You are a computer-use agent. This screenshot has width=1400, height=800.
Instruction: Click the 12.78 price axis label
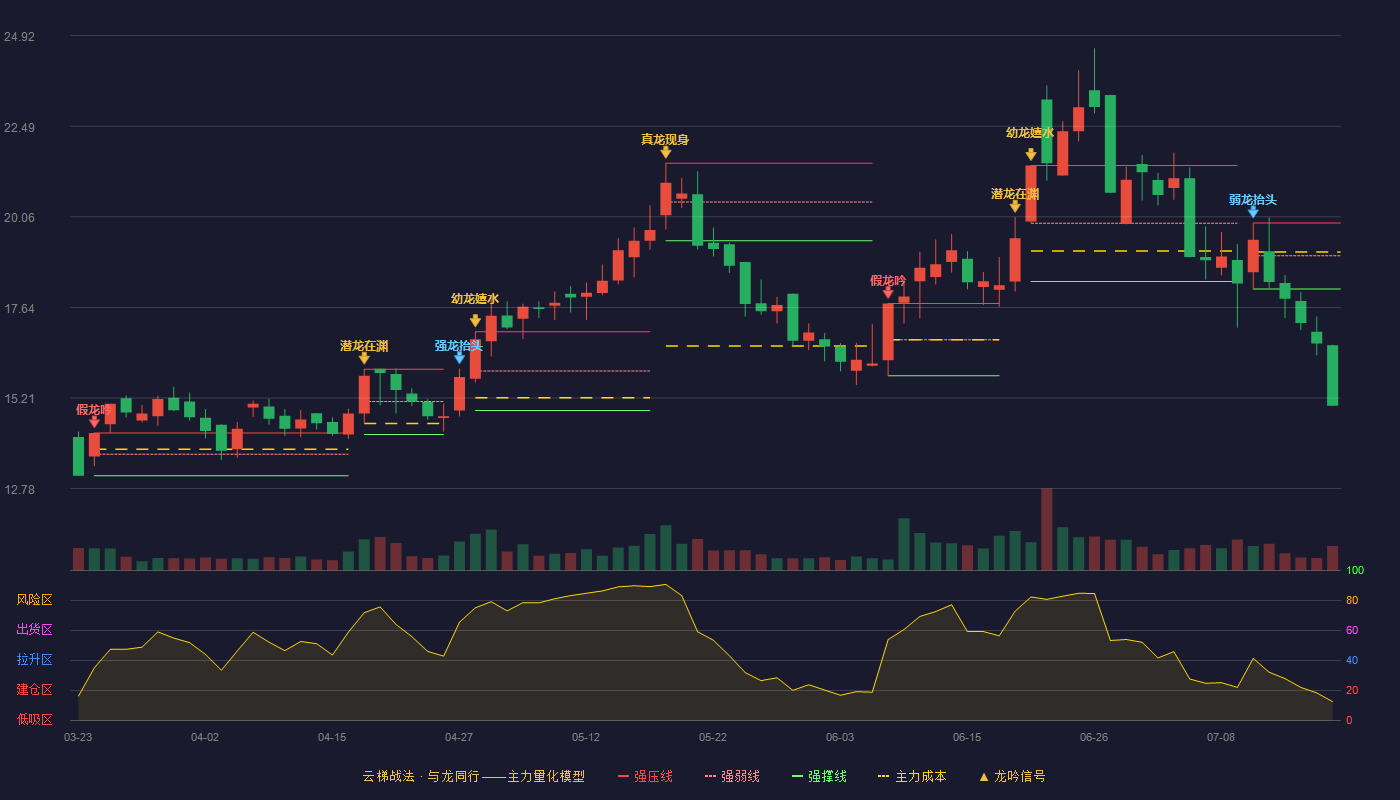point(19,490)
